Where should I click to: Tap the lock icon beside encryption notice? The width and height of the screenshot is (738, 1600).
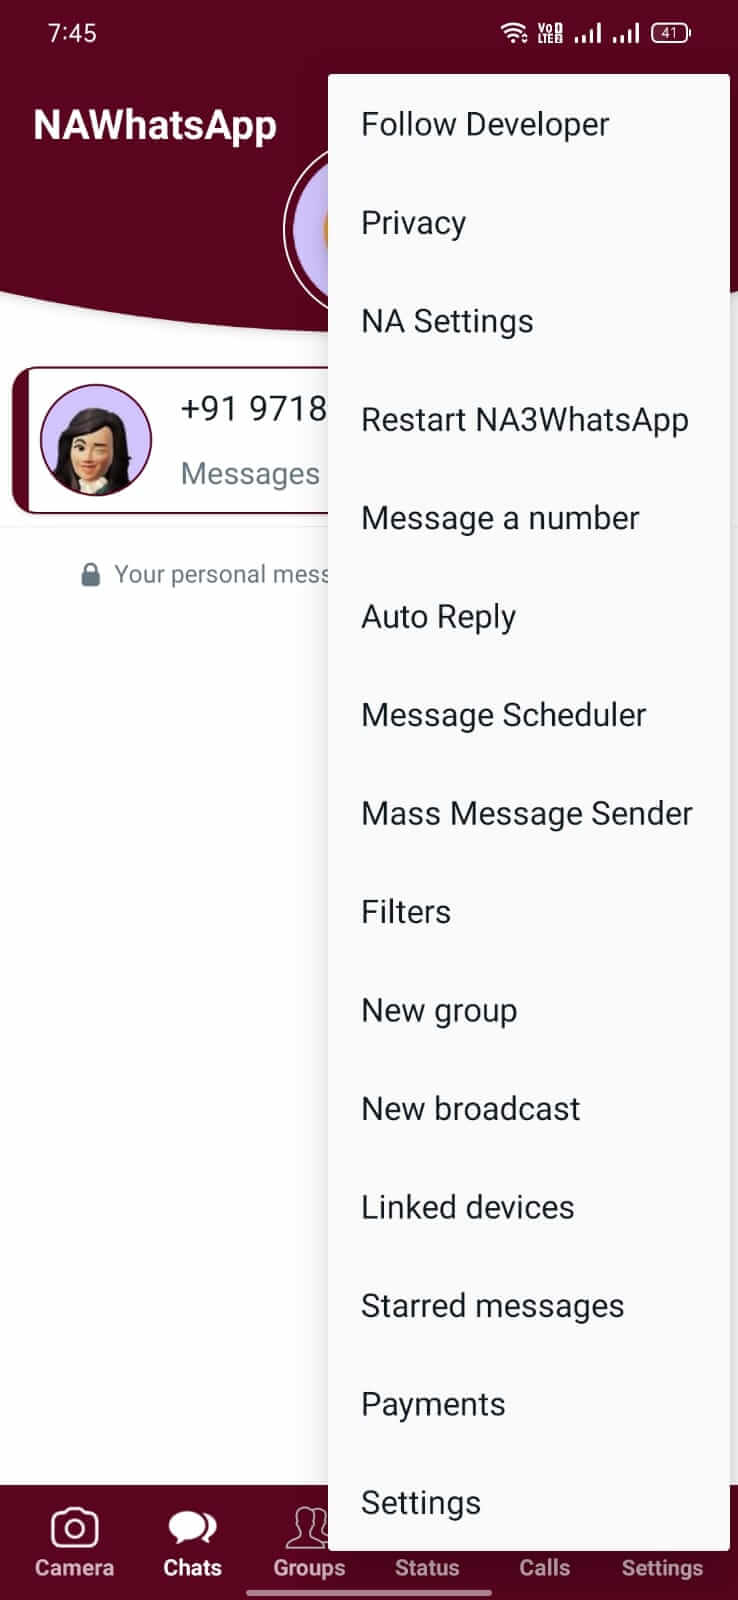[x=90, y=574]
